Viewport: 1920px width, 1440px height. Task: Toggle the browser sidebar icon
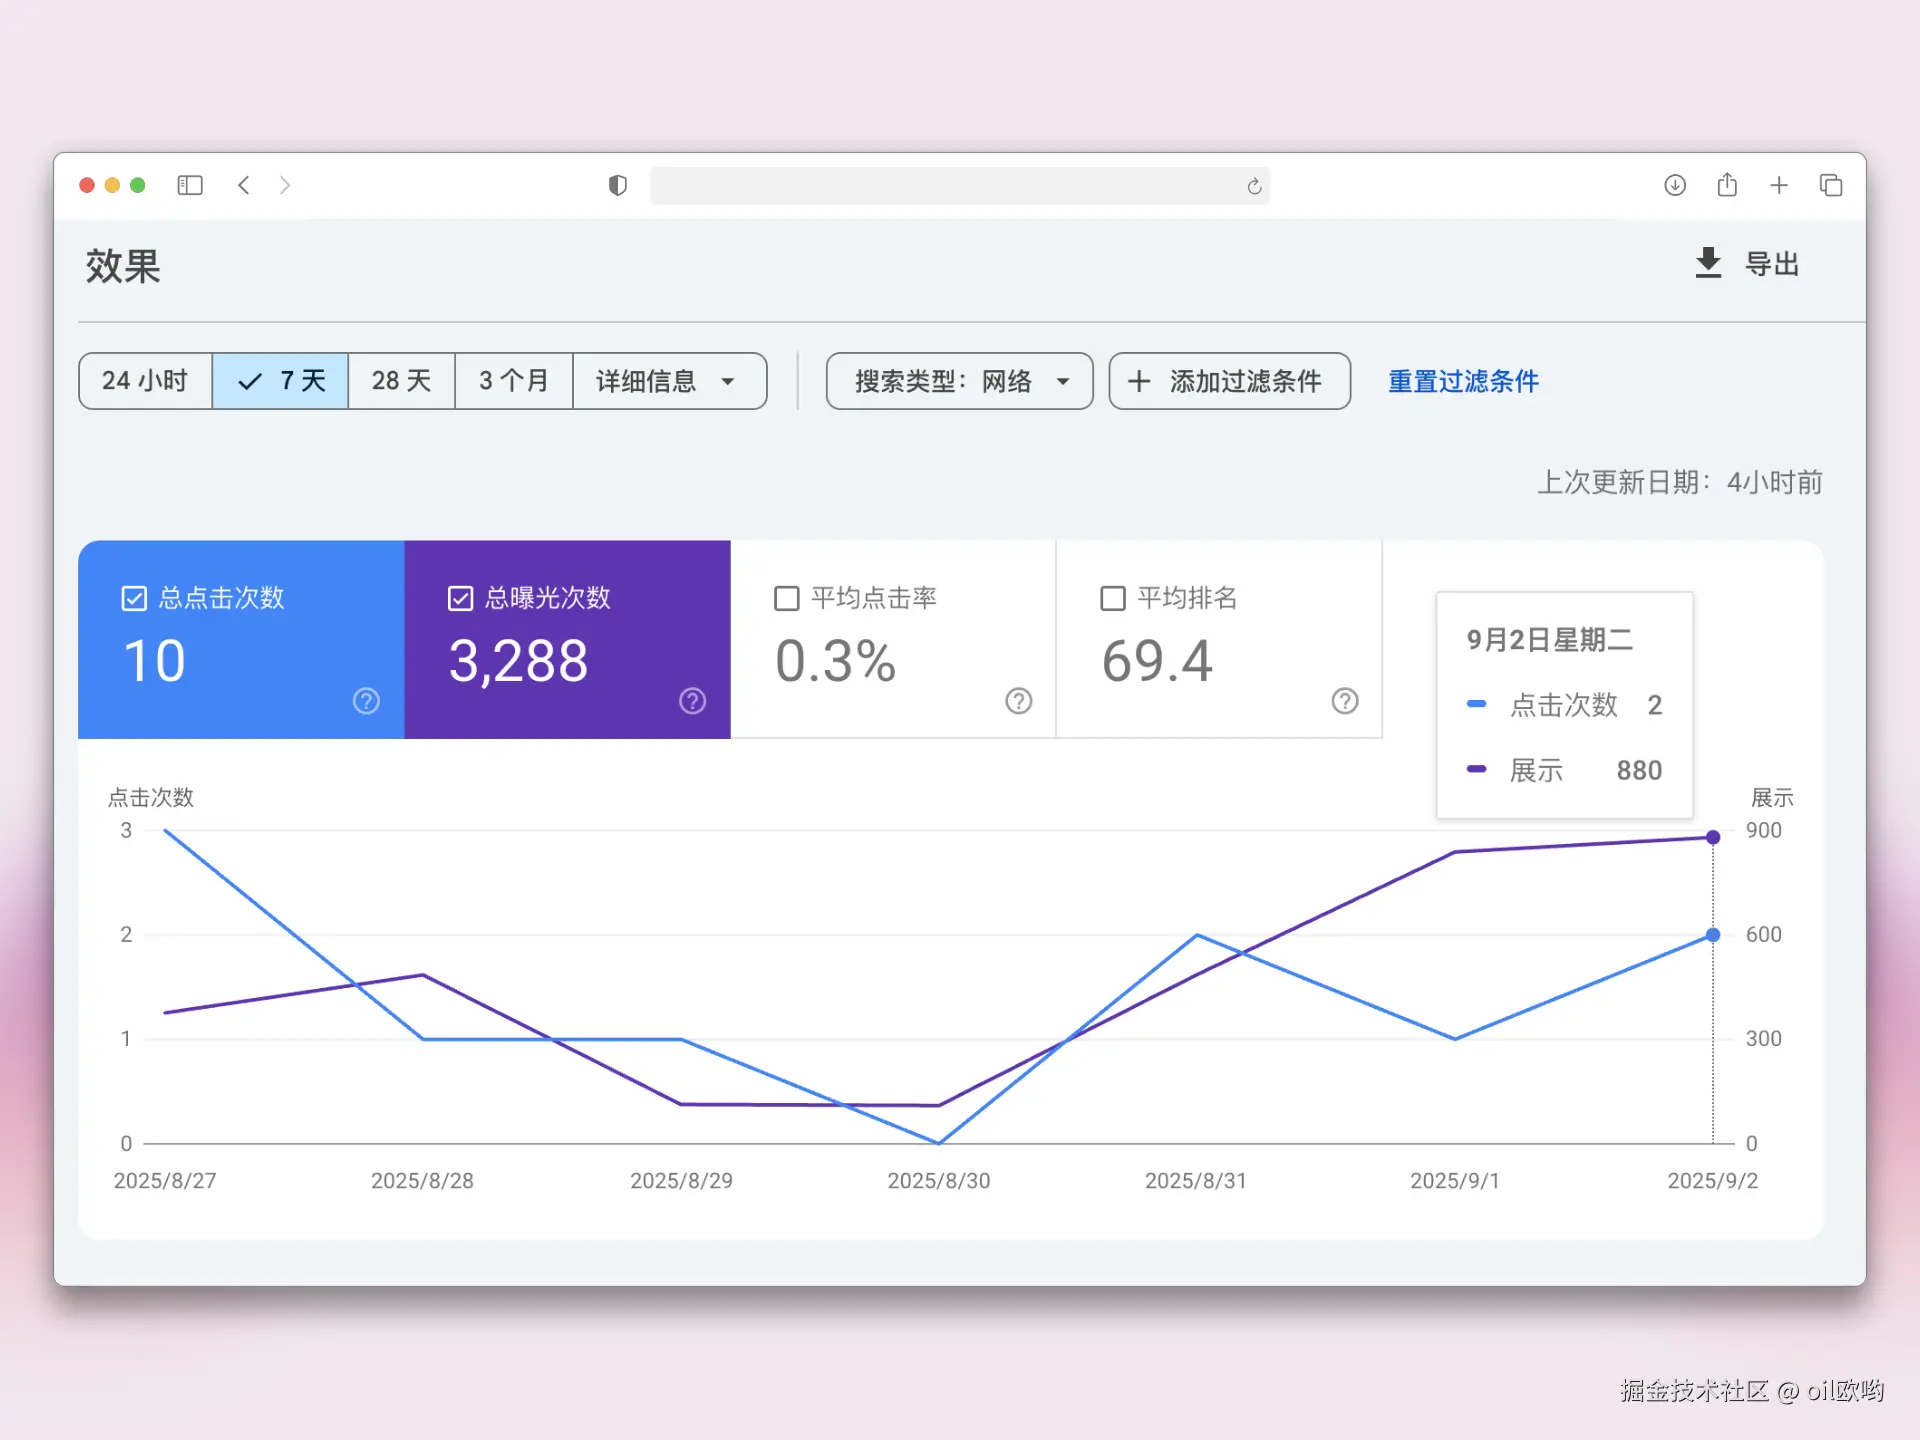pos(190,185)
